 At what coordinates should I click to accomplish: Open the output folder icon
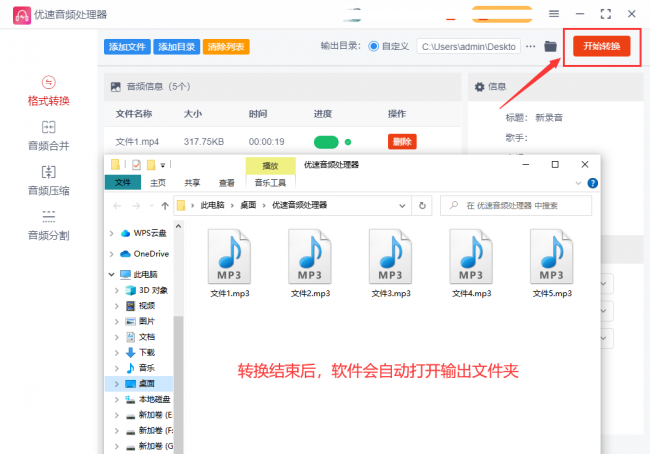click(550, 46)
